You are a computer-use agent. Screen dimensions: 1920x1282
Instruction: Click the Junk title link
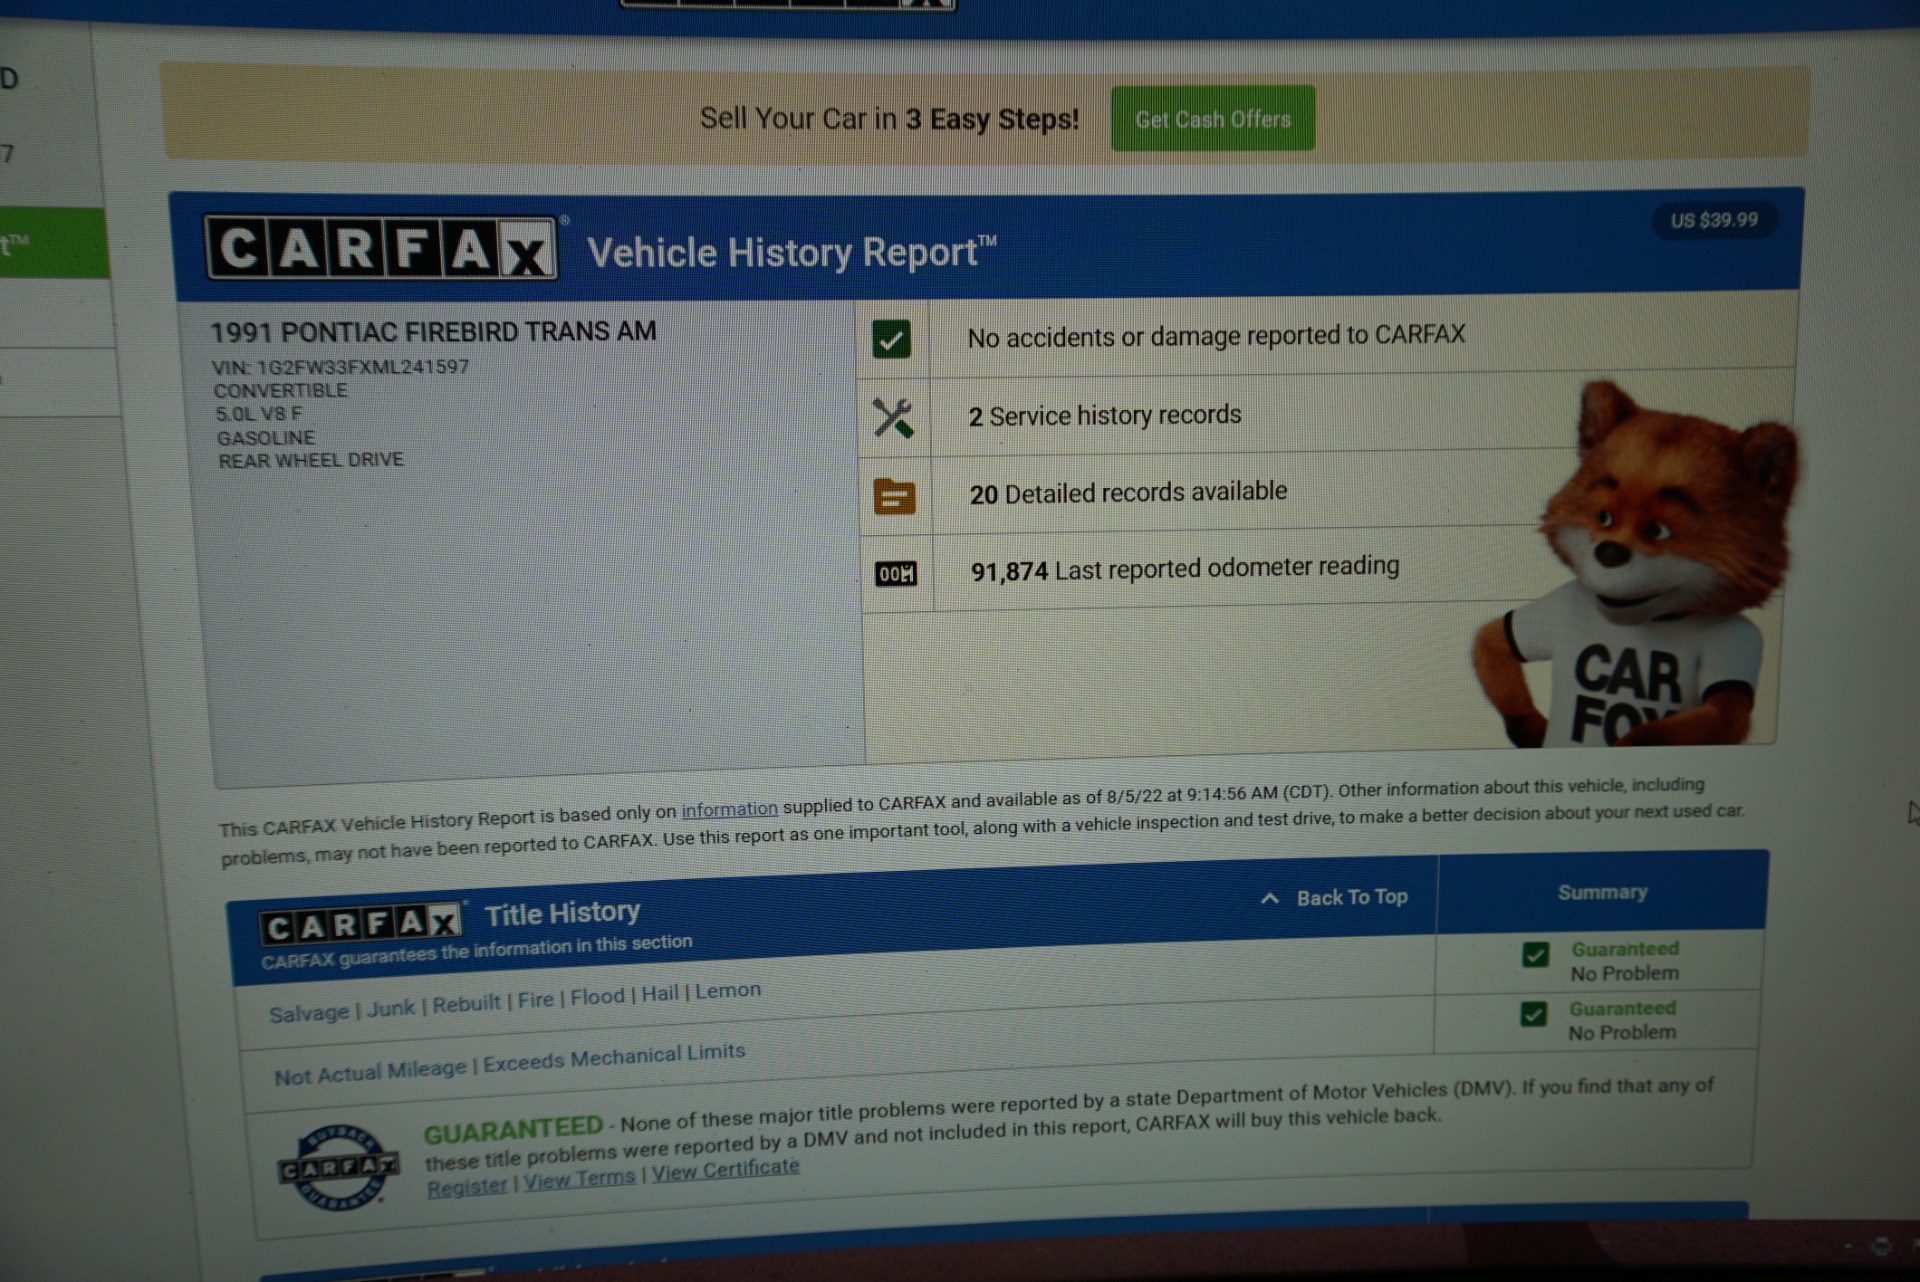(x=390, y=1008)
